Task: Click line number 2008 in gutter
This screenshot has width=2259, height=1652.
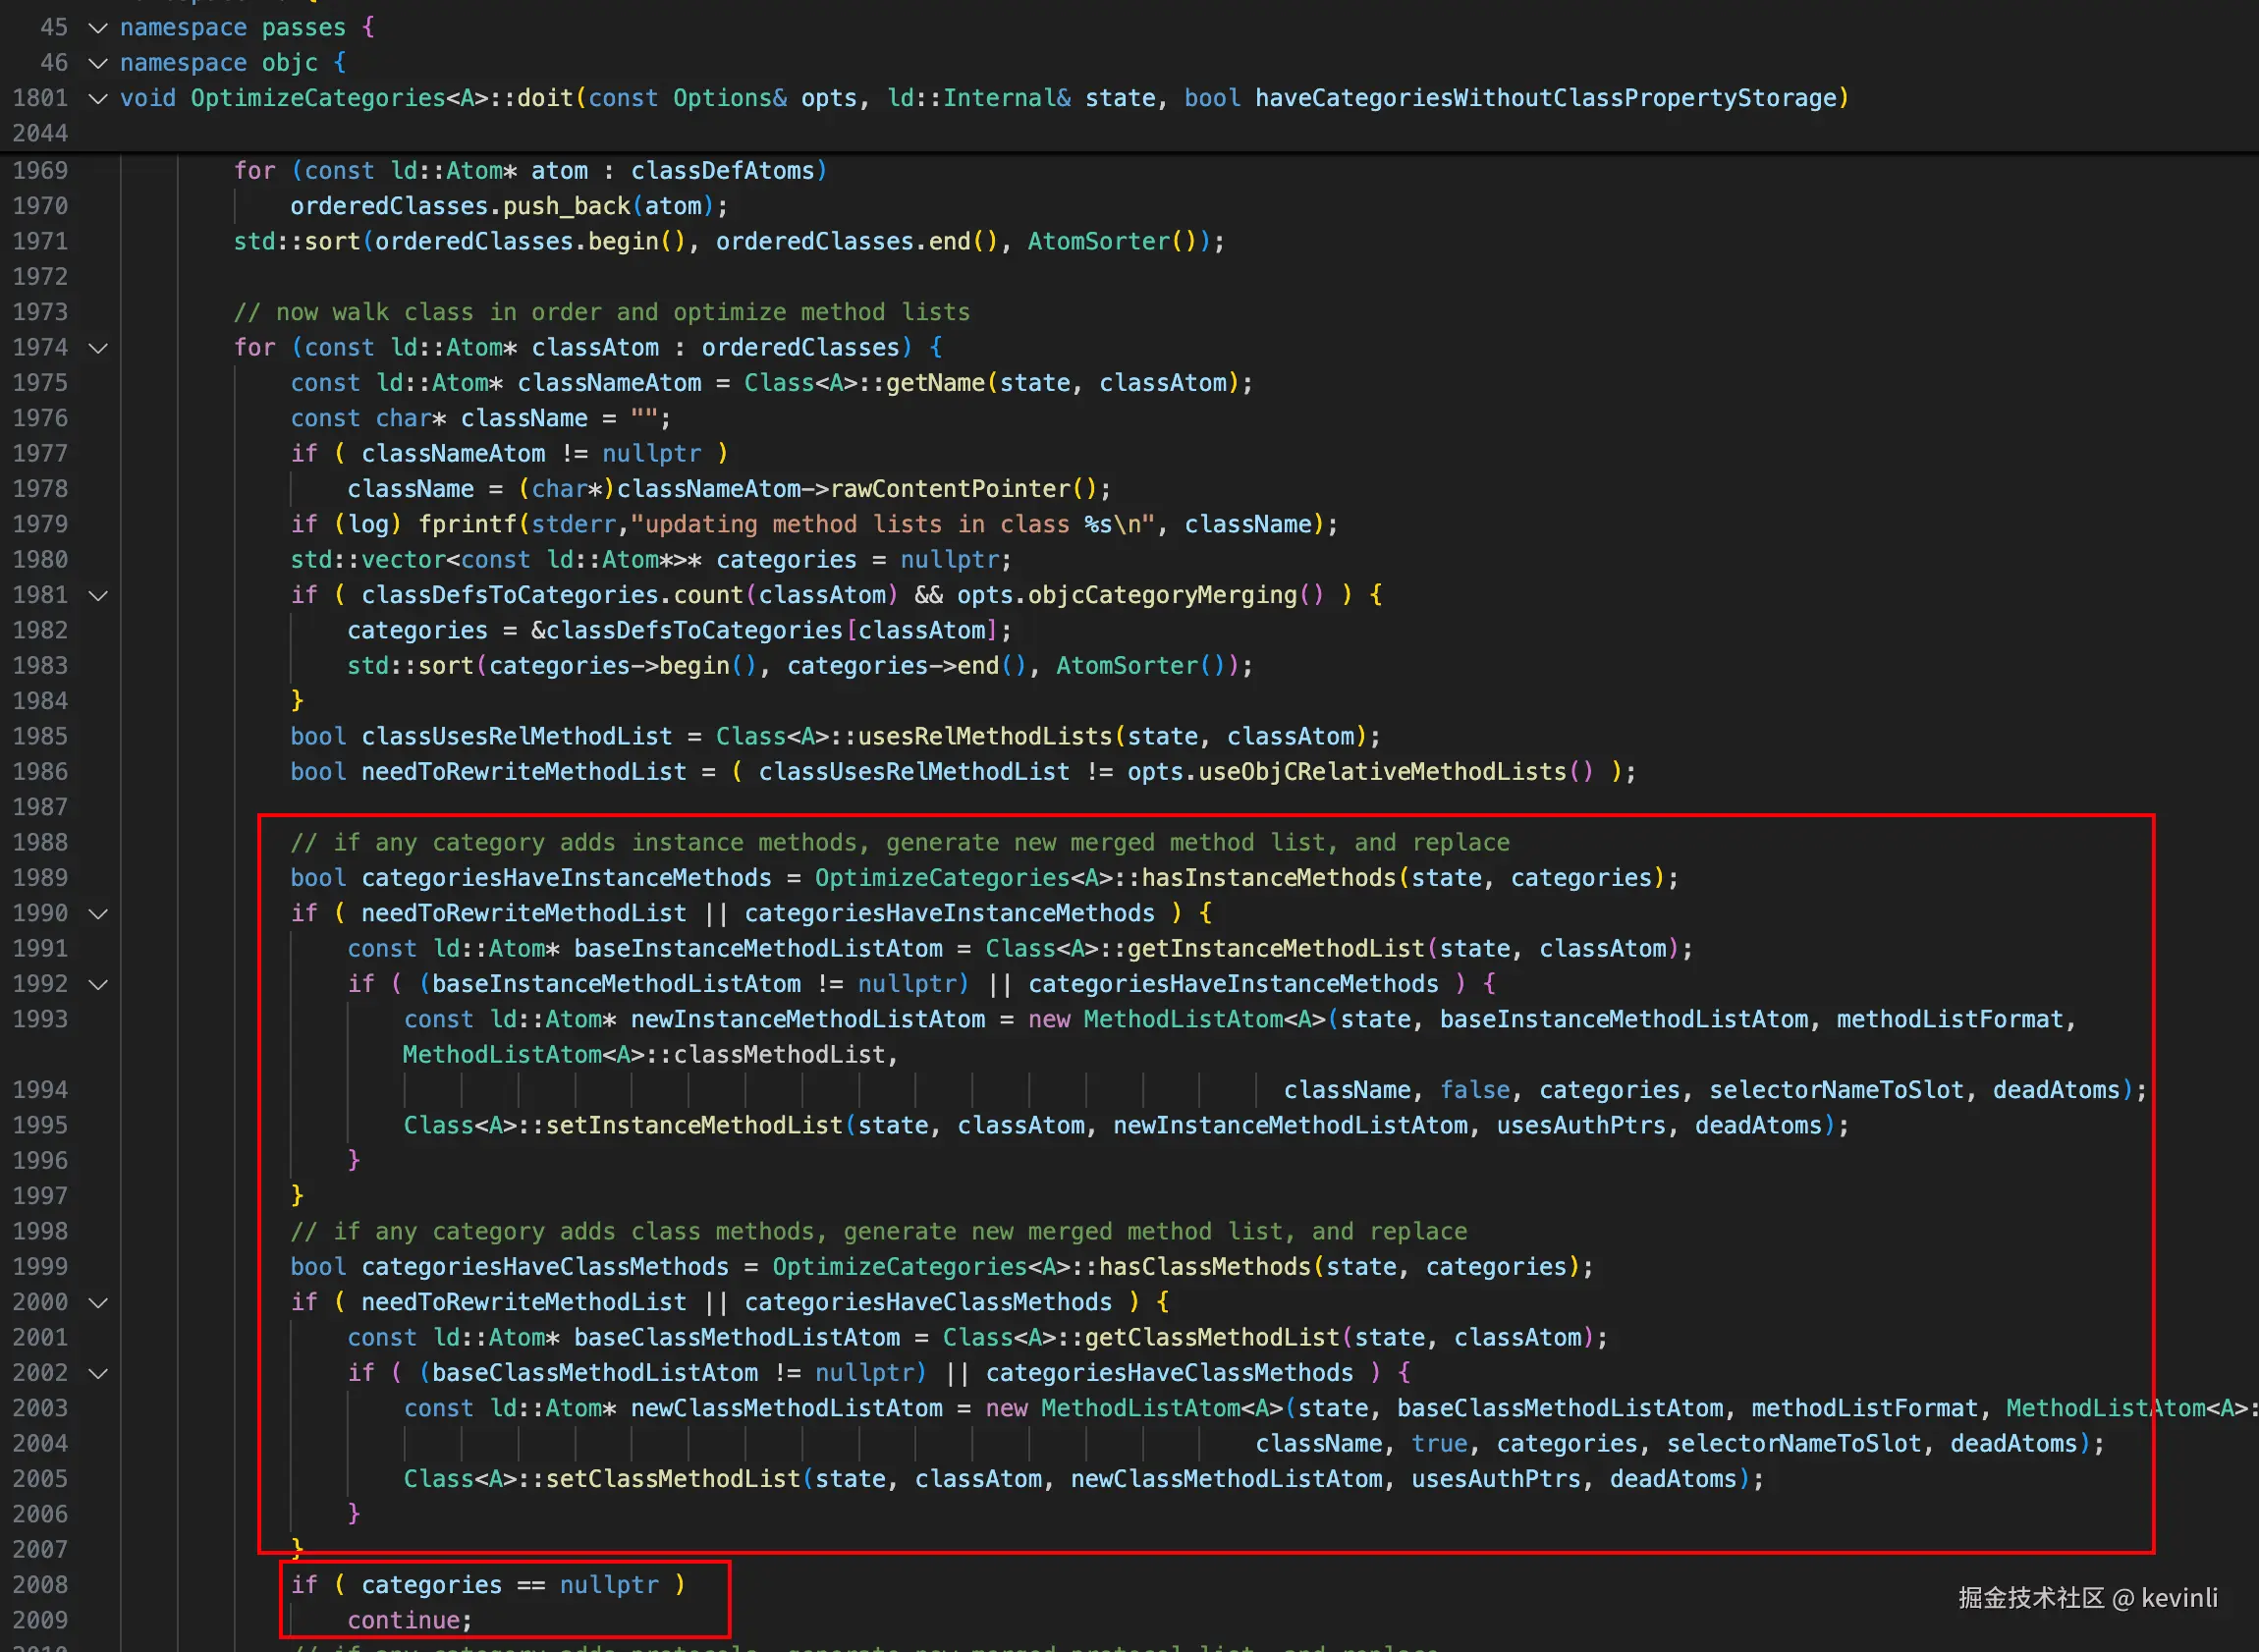Action: tap(40, 1586)
